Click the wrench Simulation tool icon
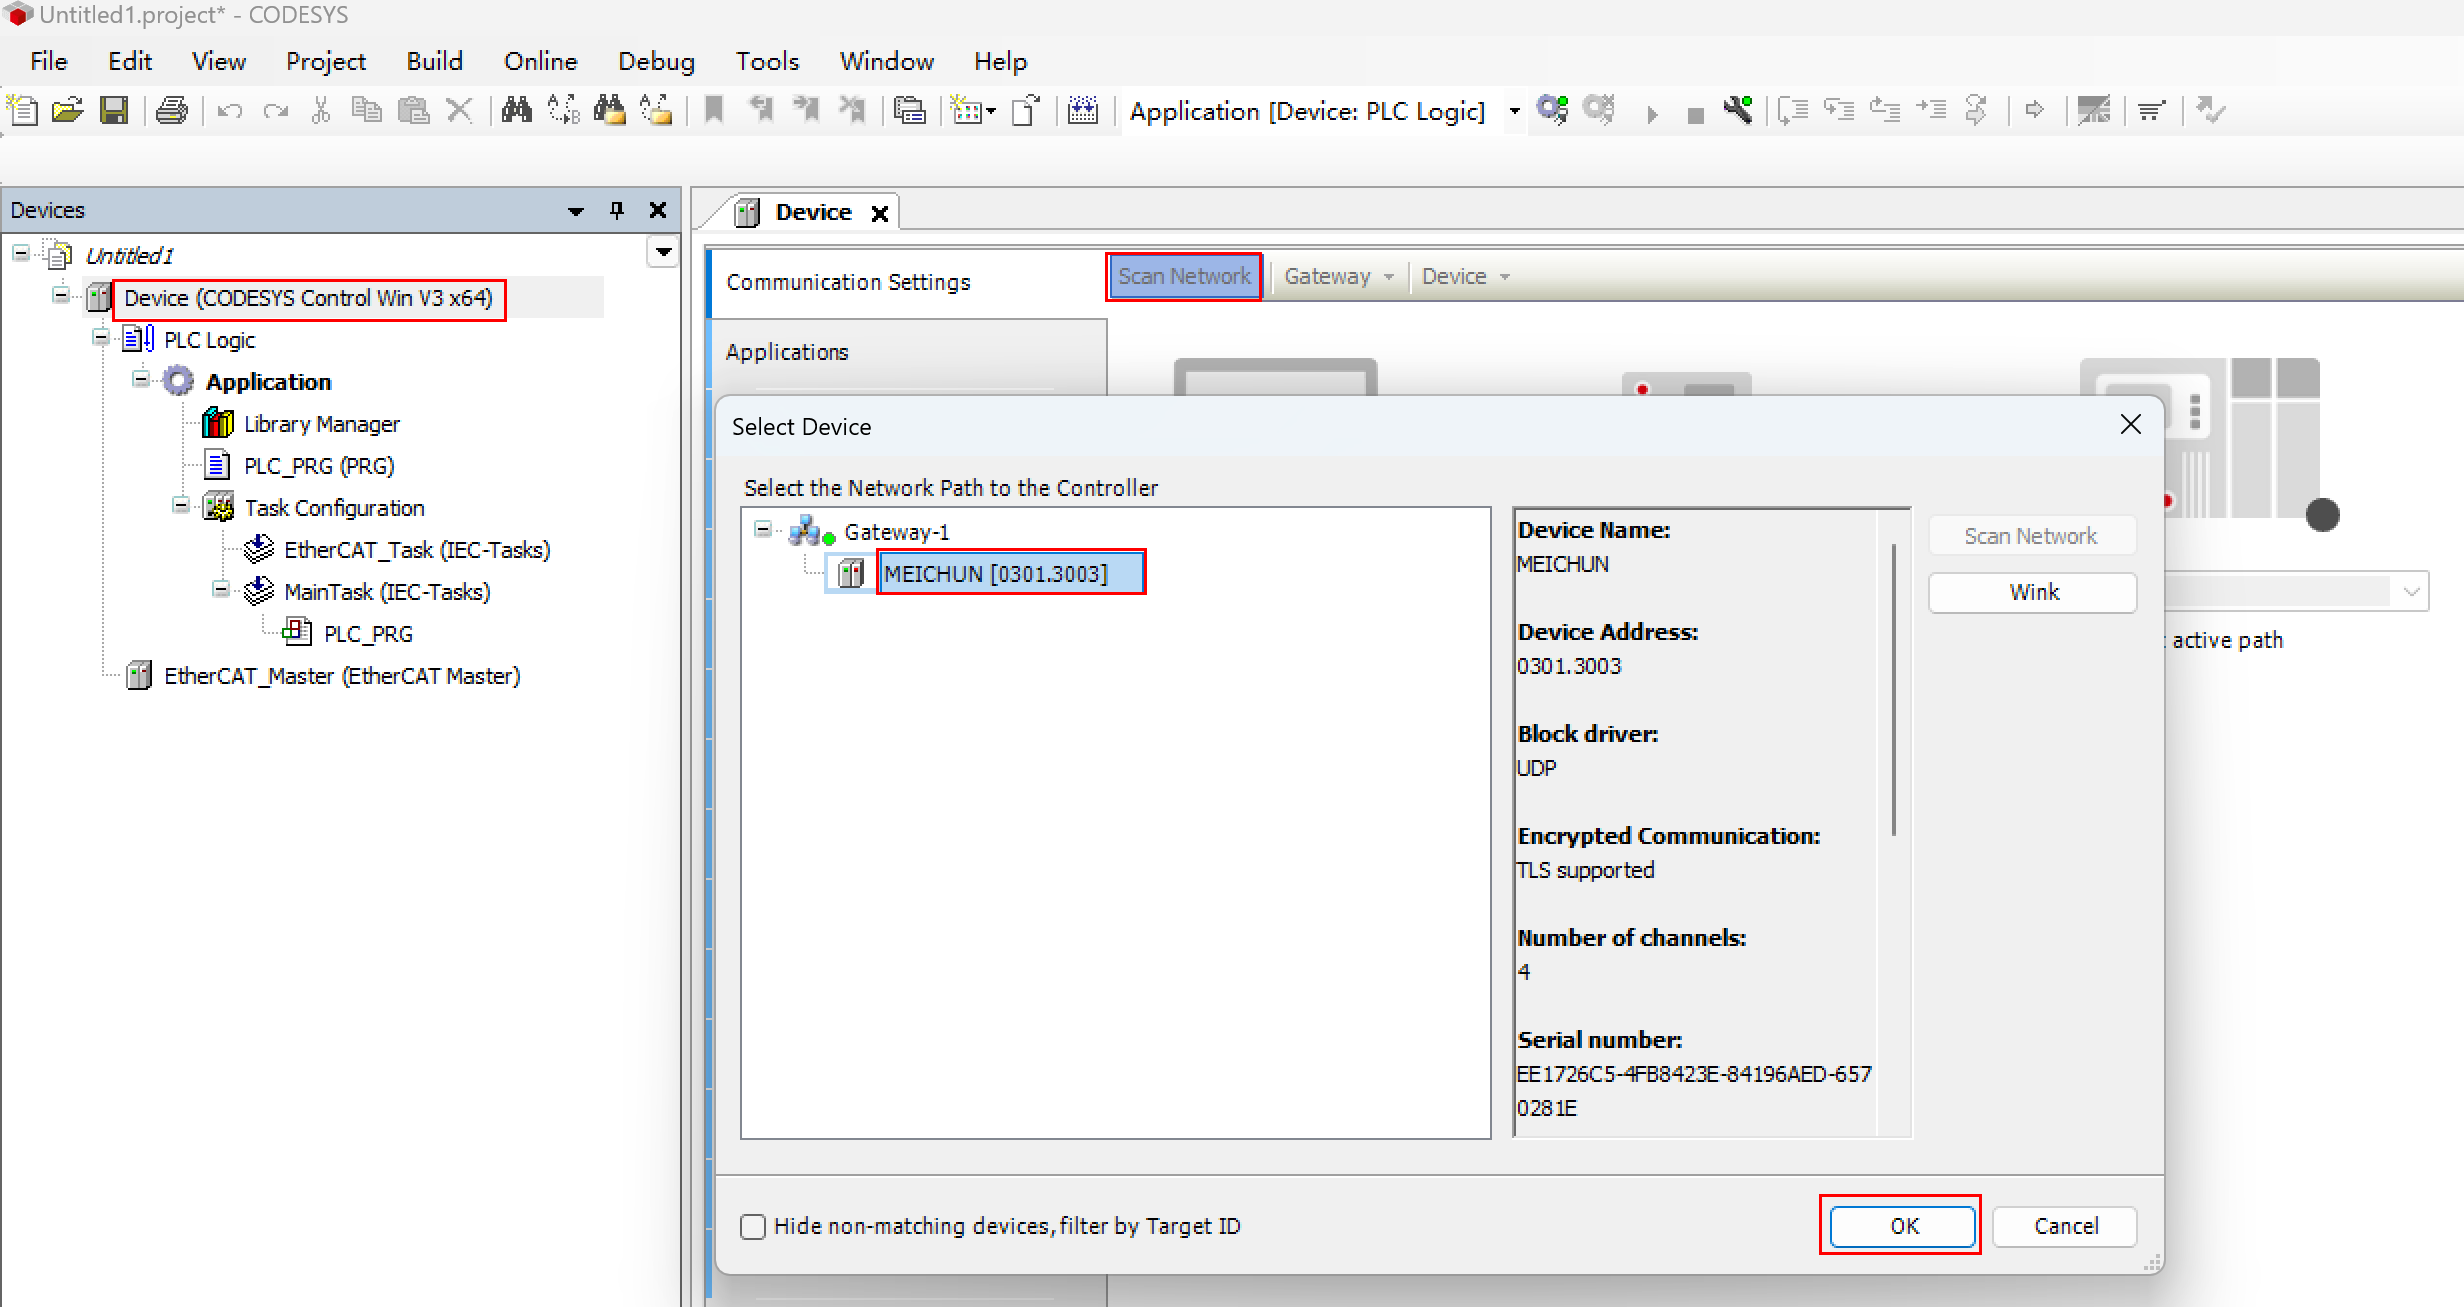 (1739, 110)
